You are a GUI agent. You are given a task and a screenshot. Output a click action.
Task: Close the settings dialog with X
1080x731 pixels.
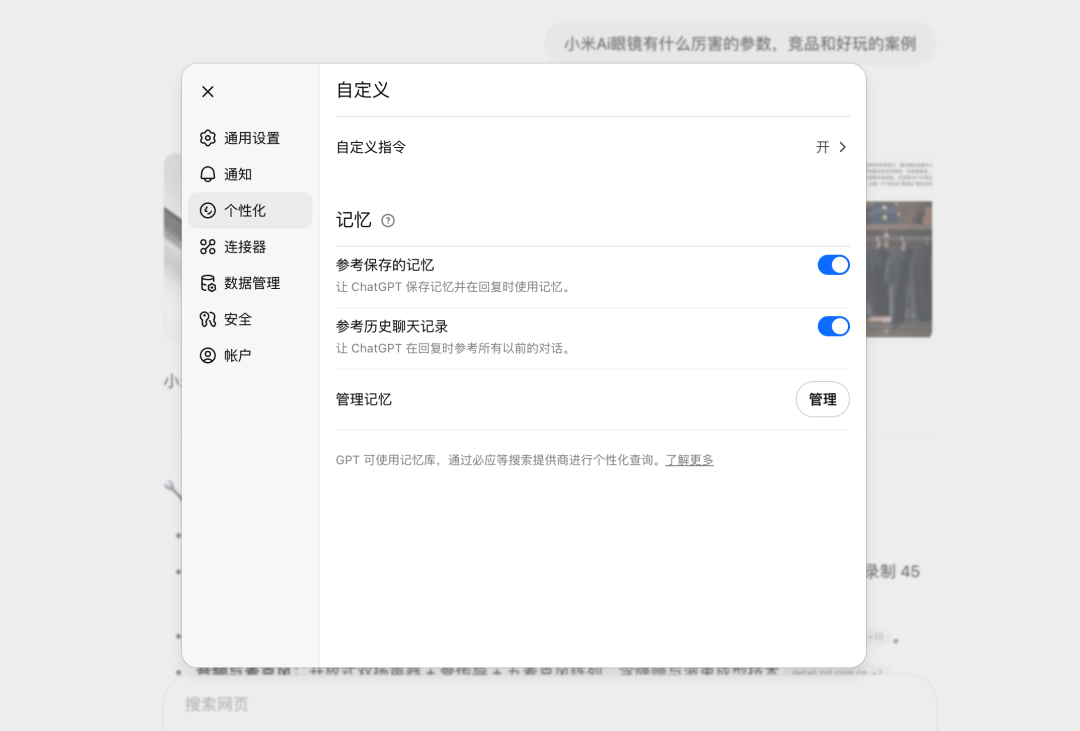pyautogui.click(x=207, y=92)
